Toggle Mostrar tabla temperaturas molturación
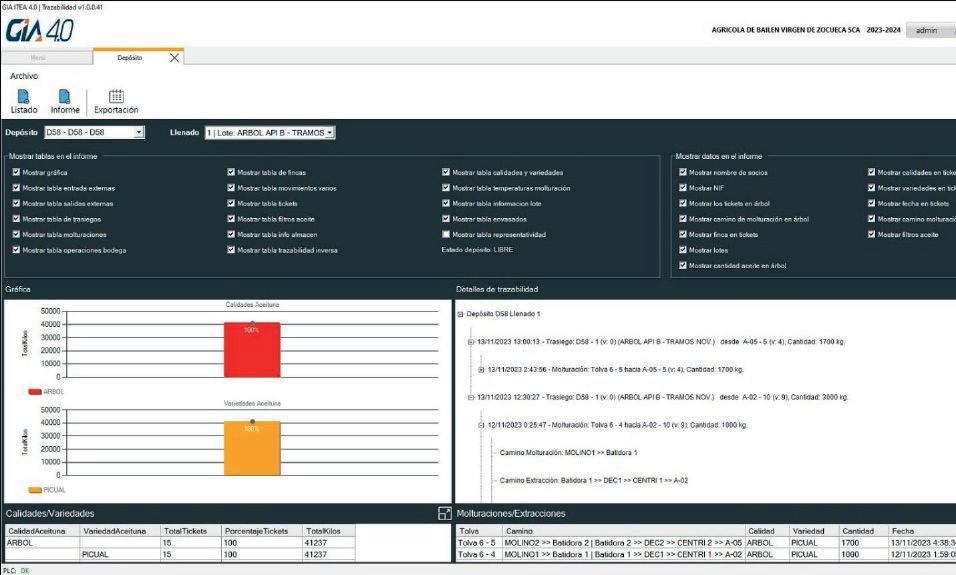Image resolution: width=956 pixels, height=575 pixels. click(x=446, y=188)
